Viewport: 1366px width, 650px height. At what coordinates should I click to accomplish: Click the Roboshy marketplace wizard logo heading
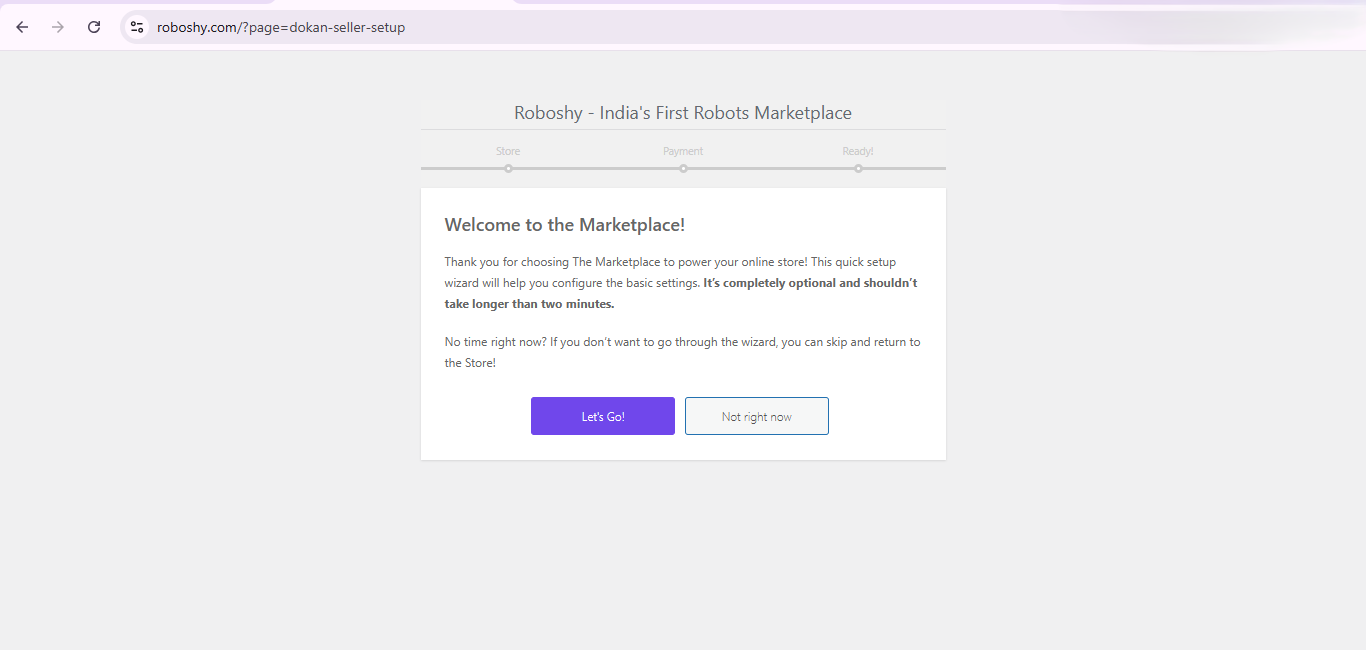683,112
